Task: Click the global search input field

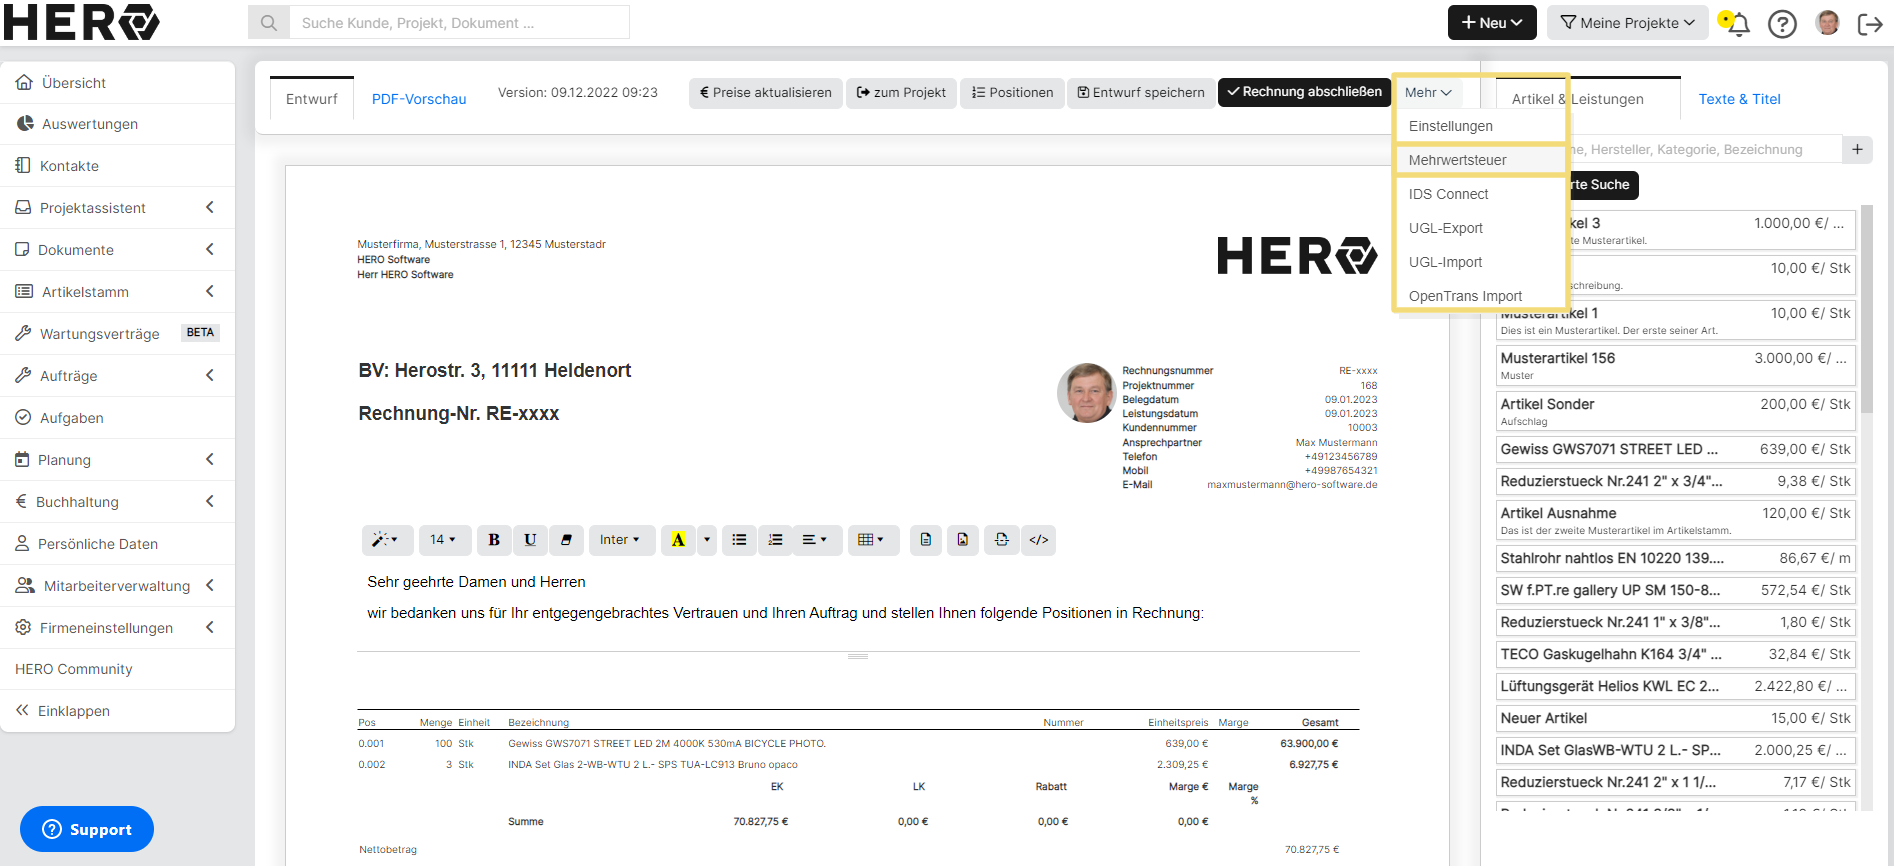Action: (x=459, y=23)
